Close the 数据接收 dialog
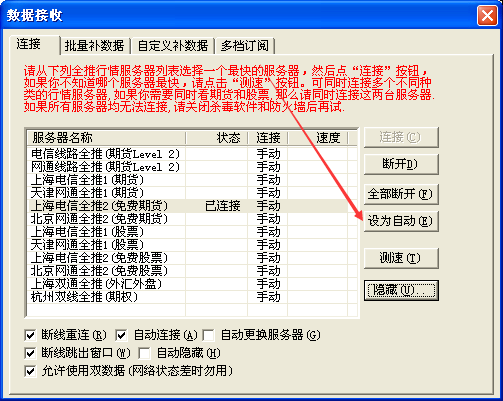503x401 pixels. (487, 16)
